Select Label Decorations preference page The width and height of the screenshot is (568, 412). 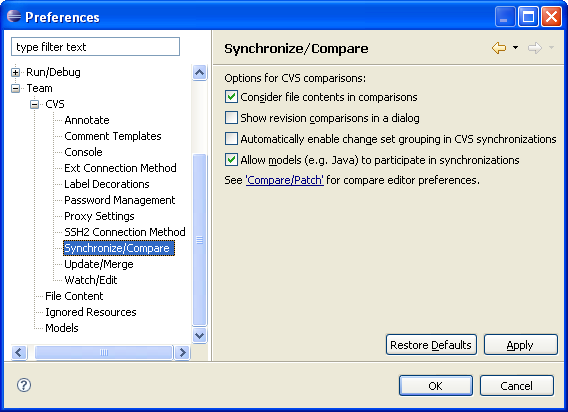coord(106,184)
